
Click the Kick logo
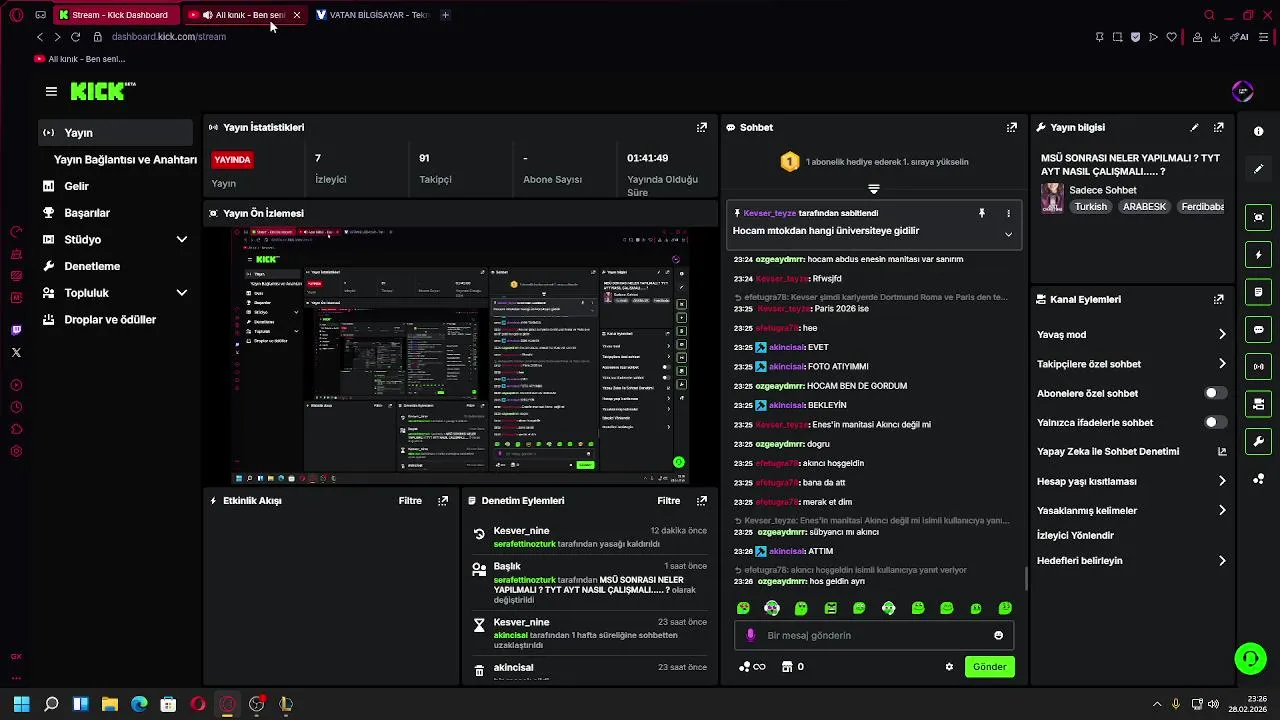102,91
